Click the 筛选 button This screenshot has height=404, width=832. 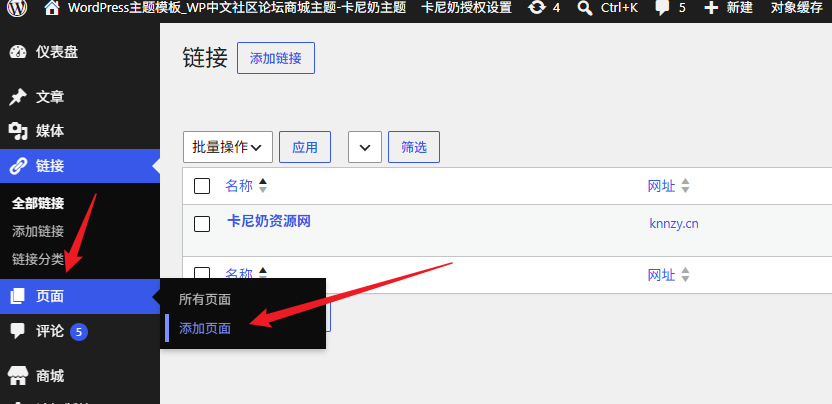pyautogui.click(x=414, y=147)
